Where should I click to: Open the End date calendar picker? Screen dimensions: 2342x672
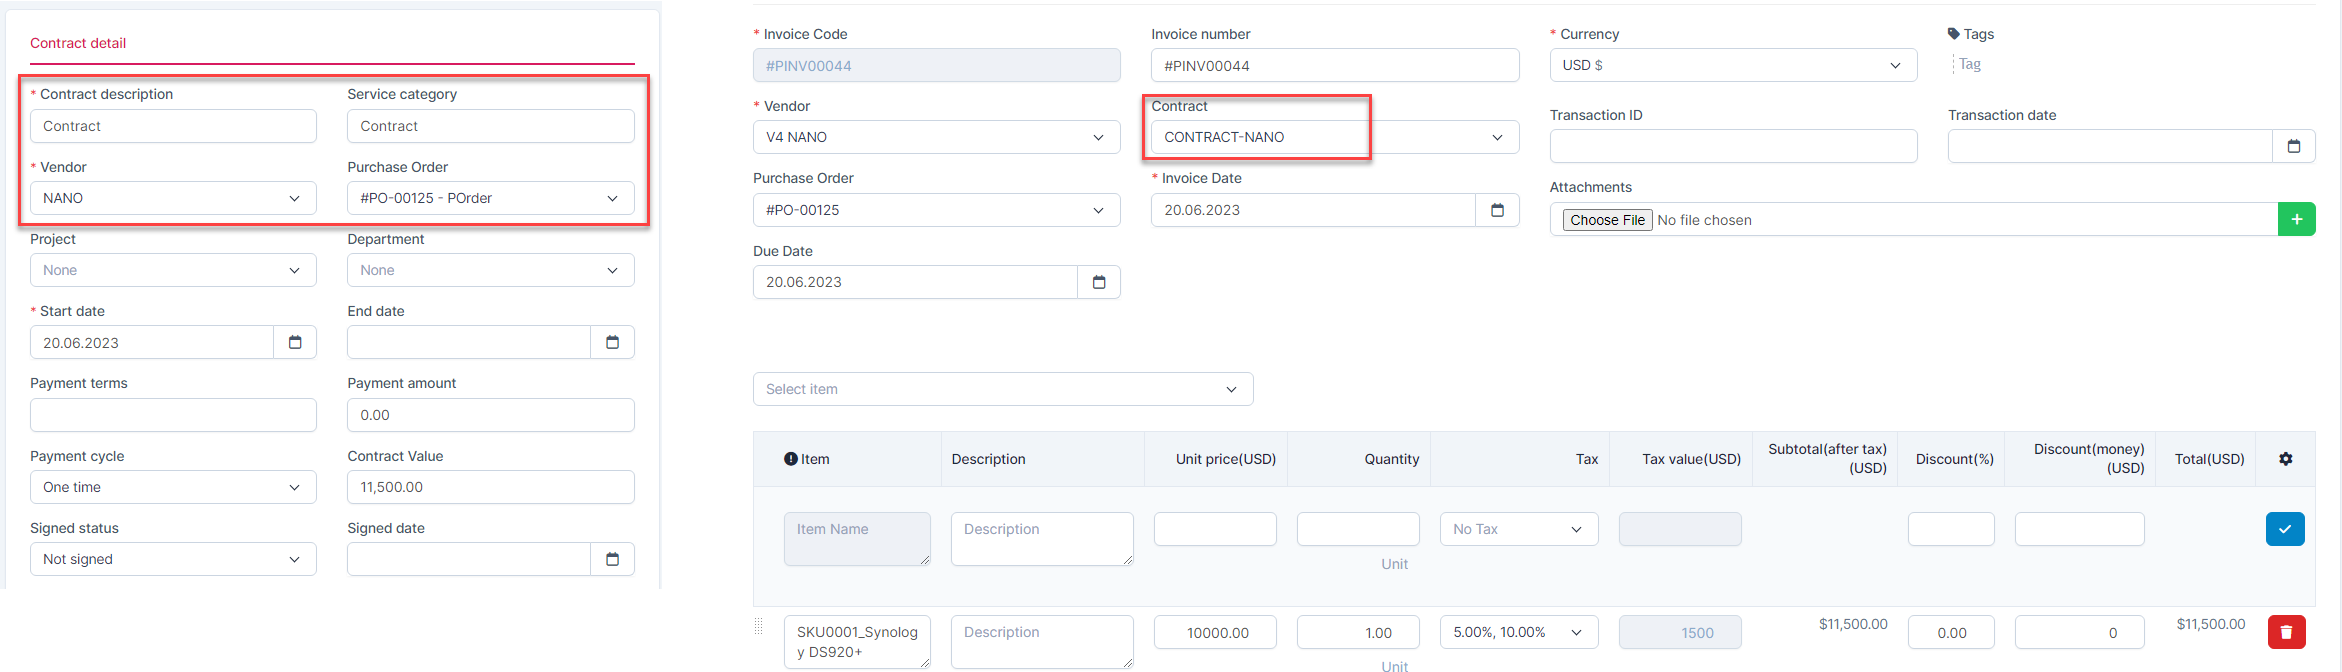[x=612, y=342]
